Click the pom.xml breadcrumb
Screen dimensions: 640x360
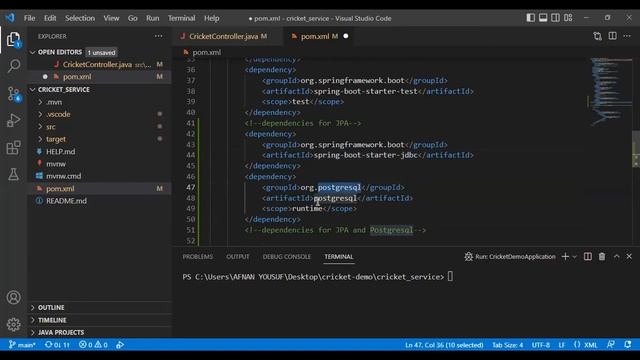coord(207,52)
